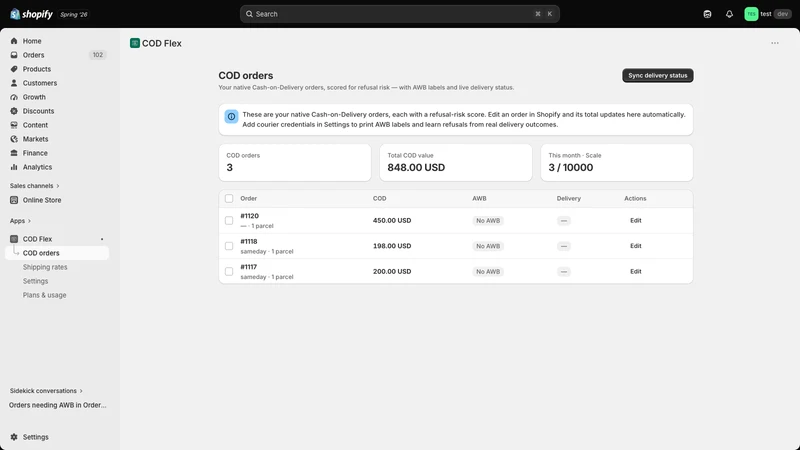This screenshot has height=450, width=800.
Task: Click the Customers person icon
Action: (x=14, y=83)
